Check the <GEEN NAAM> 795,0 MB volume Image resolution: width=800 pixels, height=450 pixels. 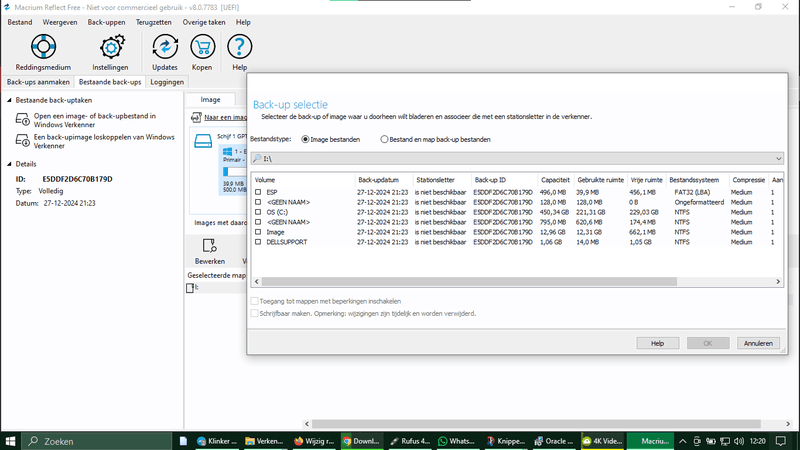(x=258, y=222)
